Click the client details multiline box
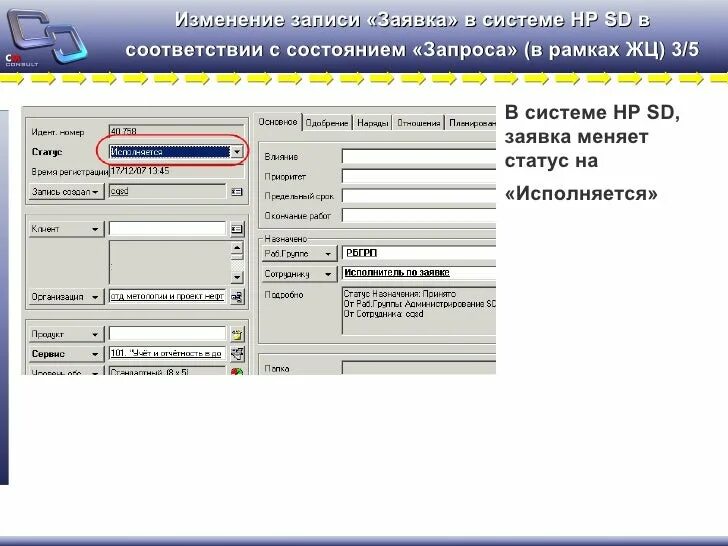This screenshot has height=546, width=728. (x=170, y=262)
